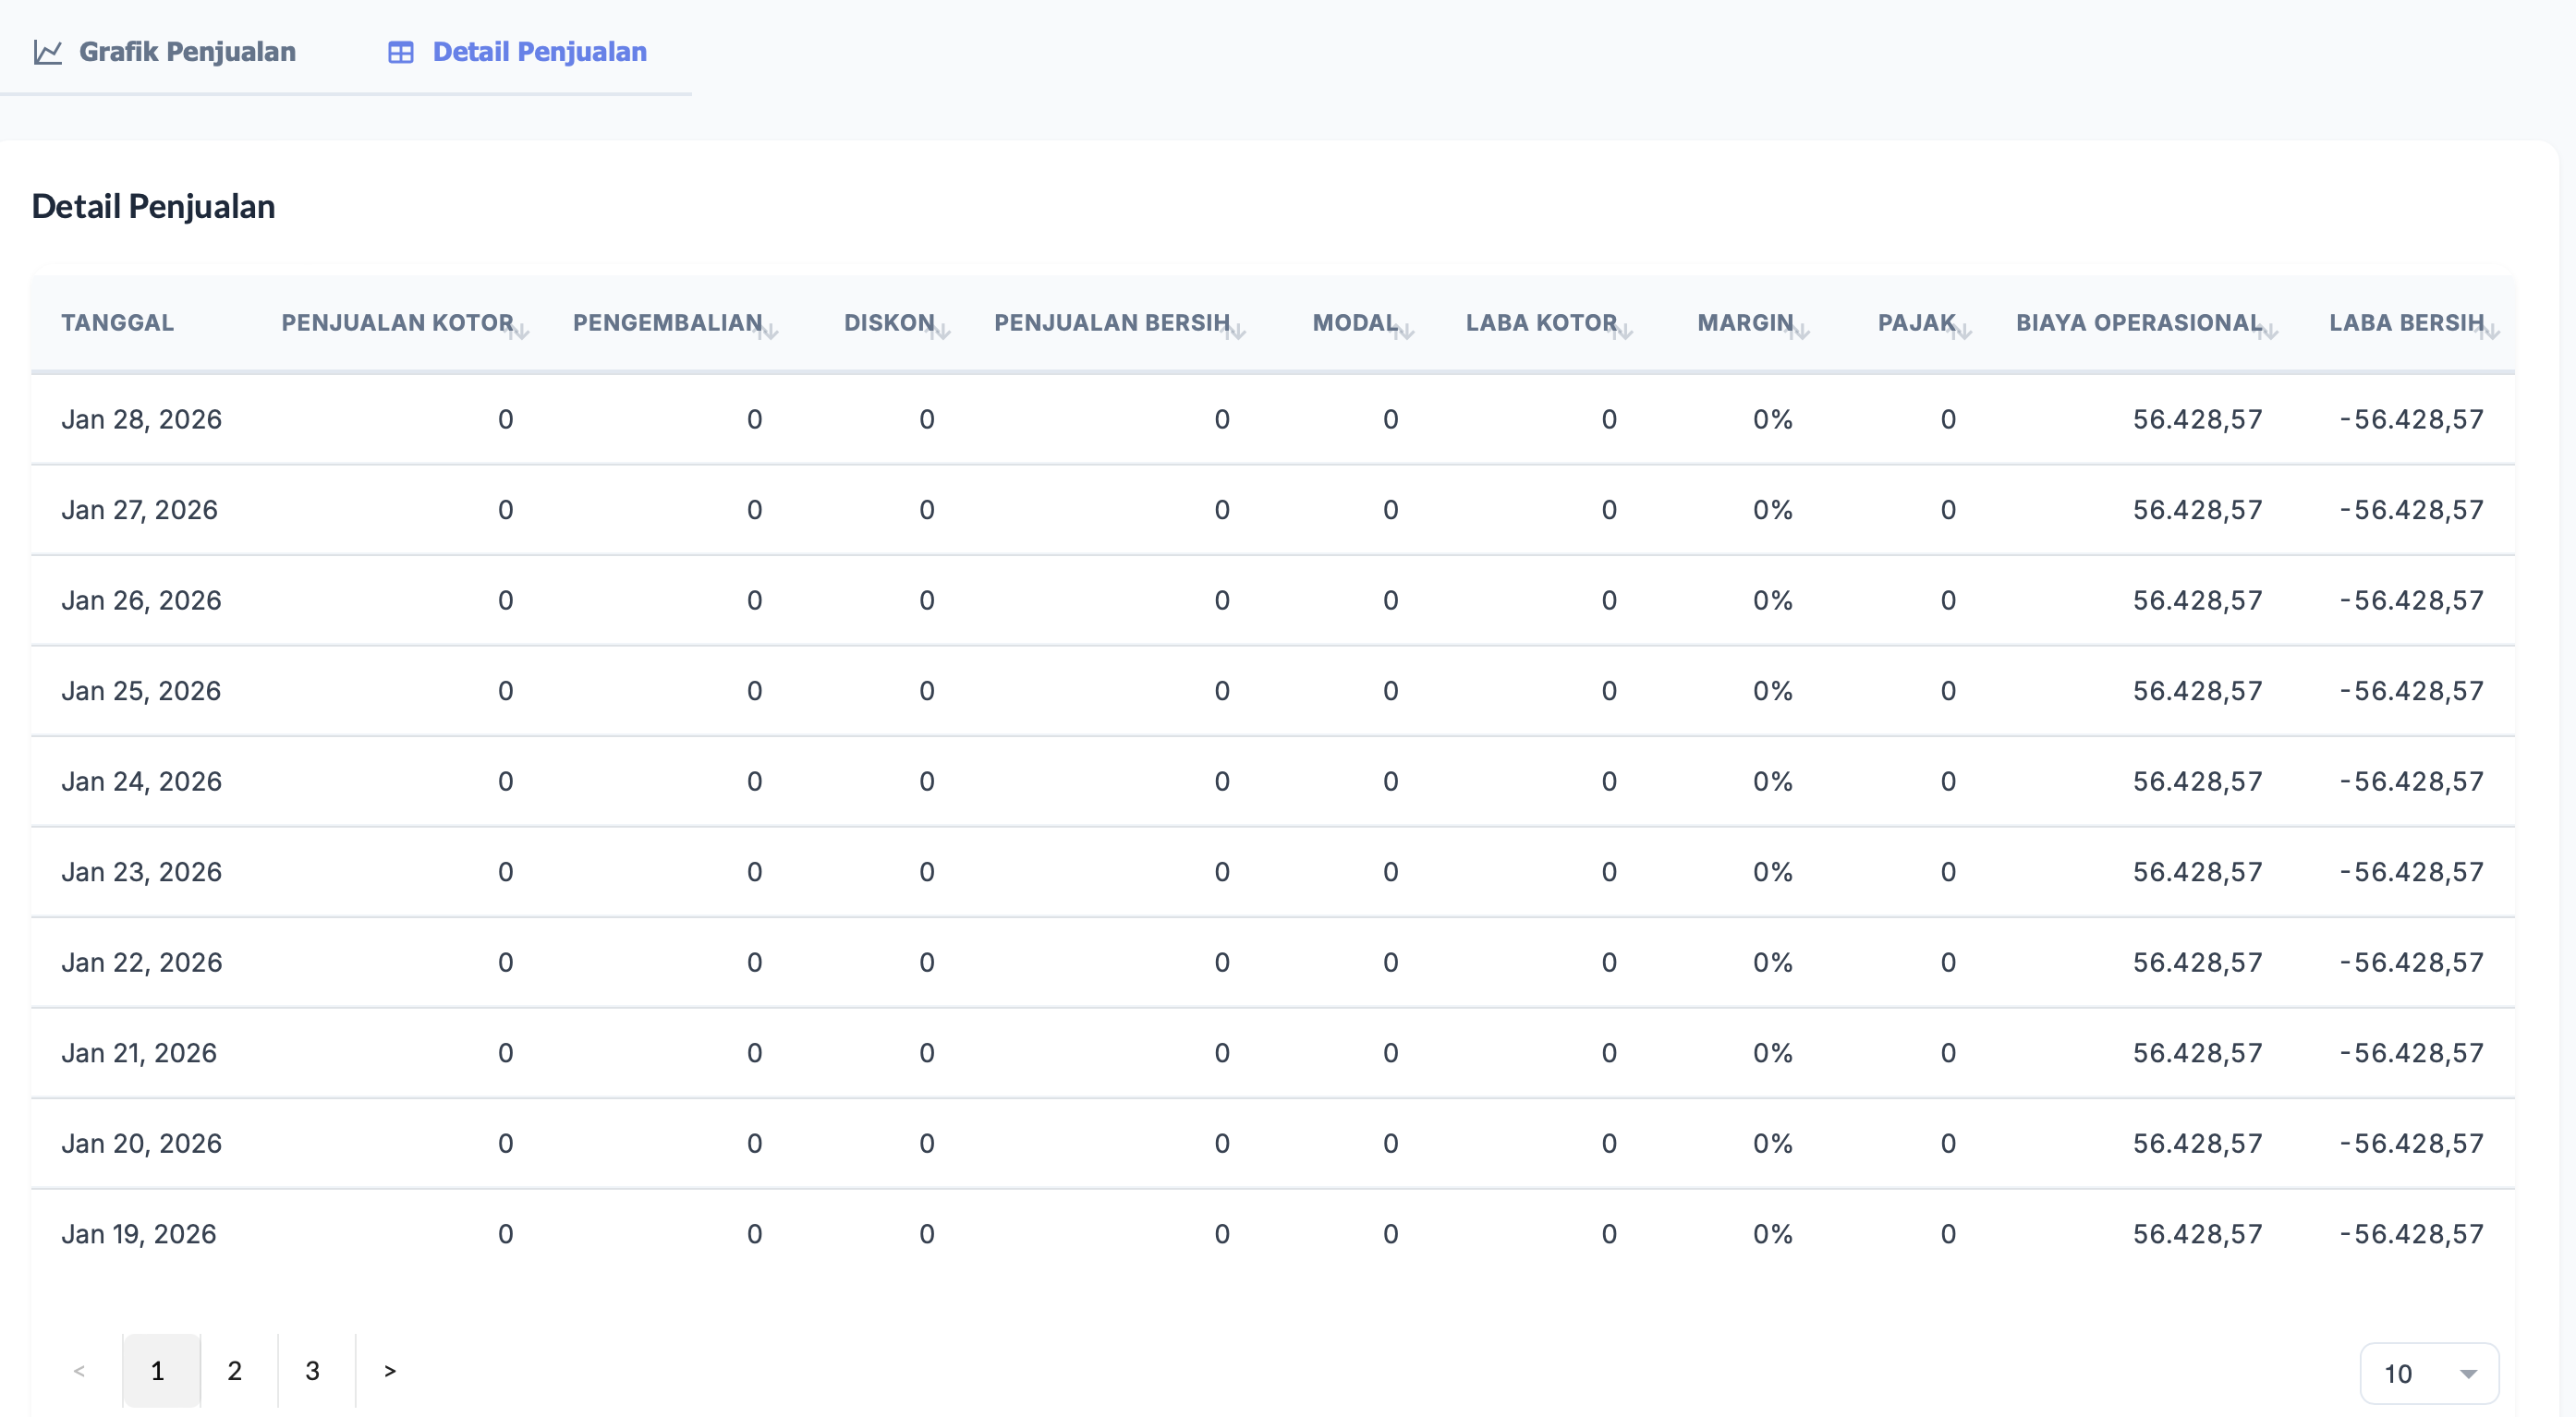Click the sort icon next to Penjualan Kotor

tap(520, 332)
